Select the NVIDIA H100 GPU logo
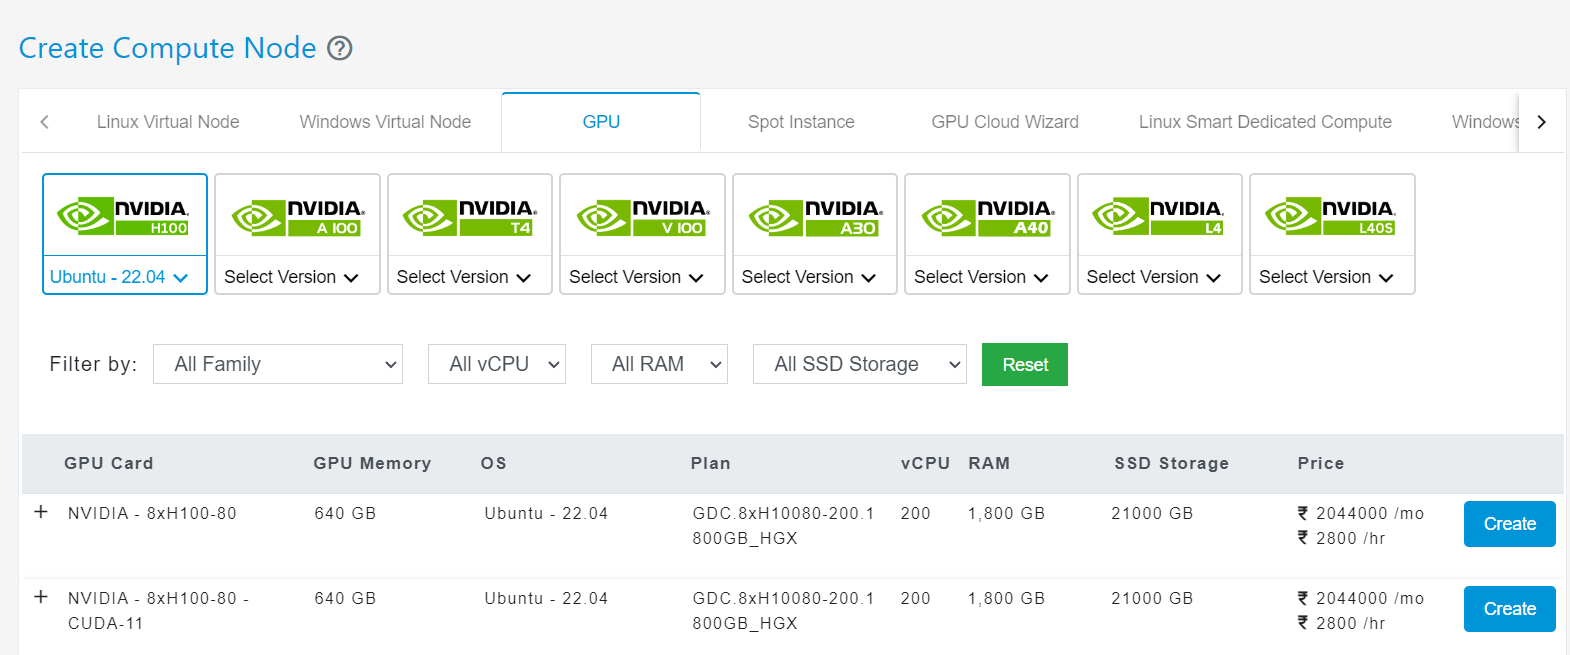The width and height of the screenshot is (1570, 655). (124, 216)
